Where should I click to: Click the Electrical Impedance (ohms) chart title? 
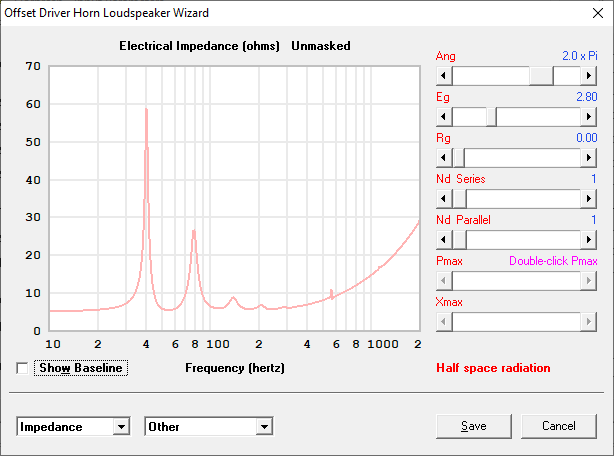[x=199, y=46]
